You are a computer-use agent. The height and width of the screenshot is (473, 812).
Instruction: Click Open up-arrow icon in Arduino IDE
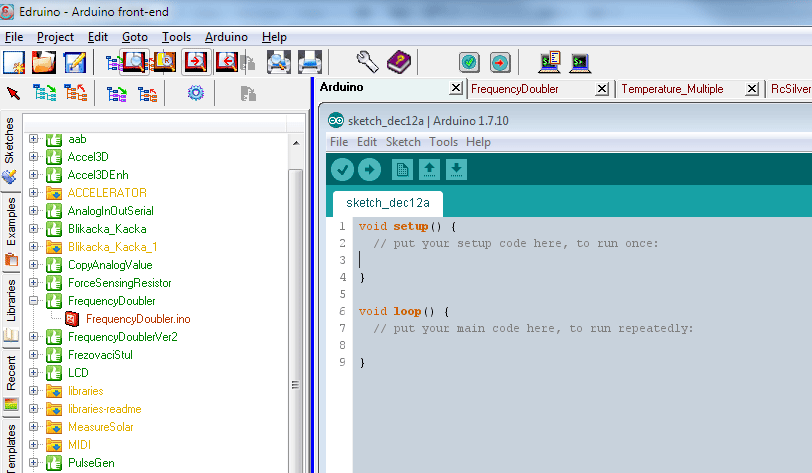point(429,169)
